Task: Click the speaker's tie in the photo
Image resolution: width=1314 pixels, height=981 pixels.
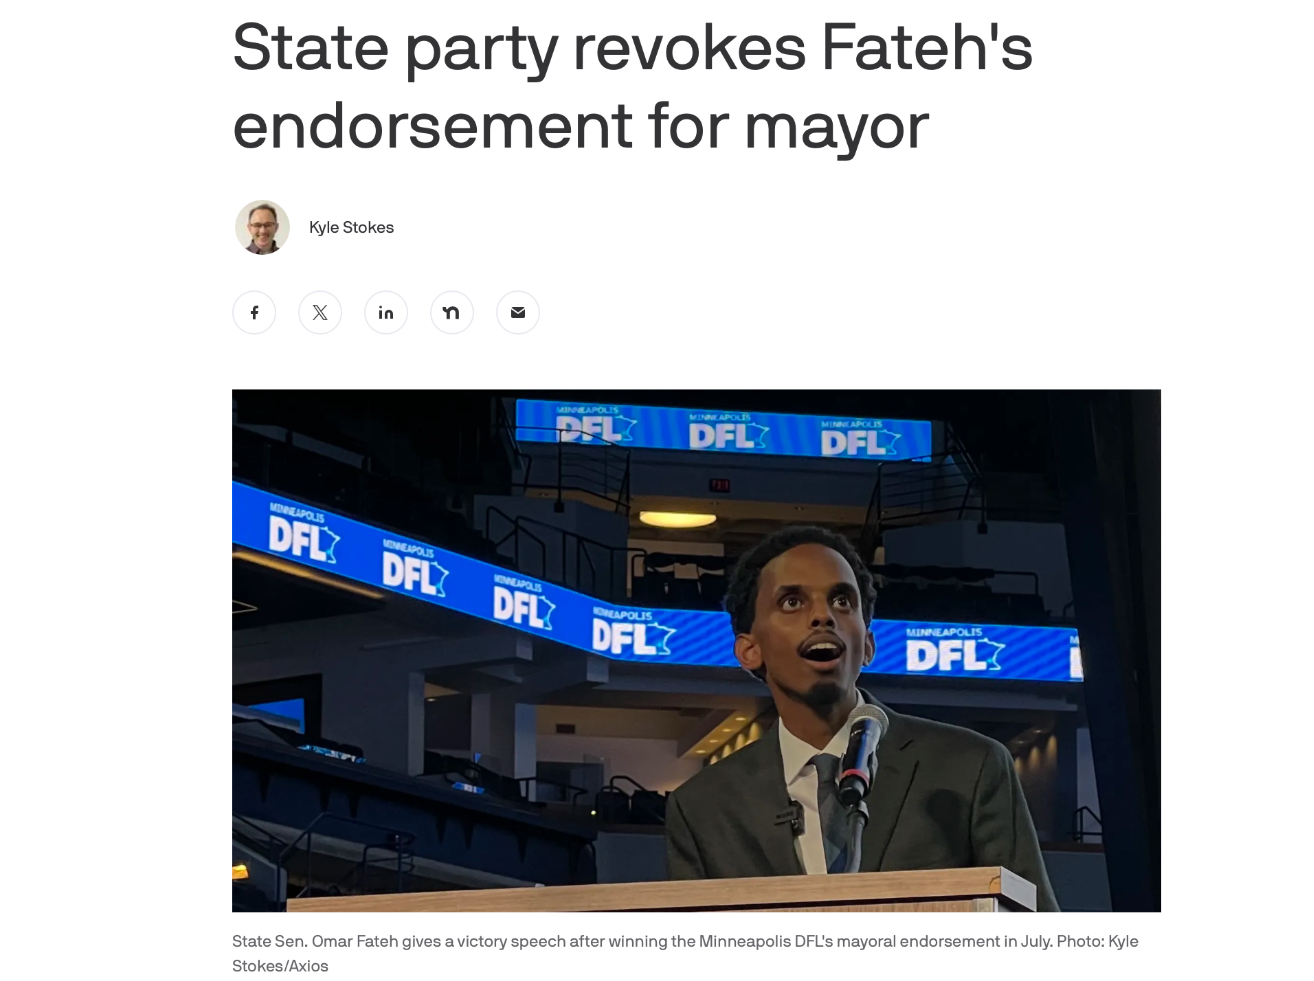Action: pos(832,812)
